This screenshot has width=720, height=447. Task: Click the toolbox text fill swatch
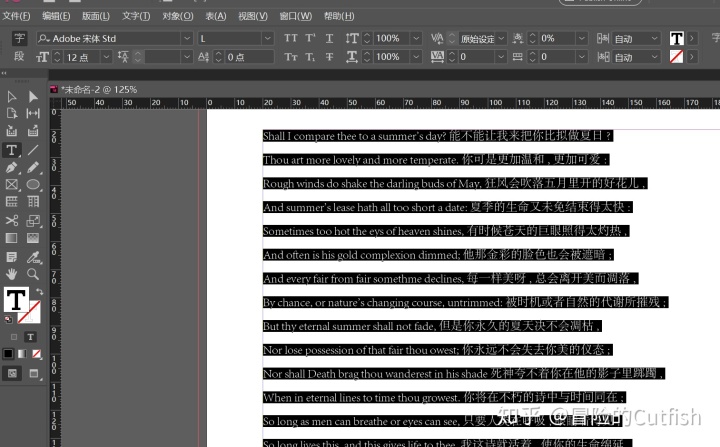pos(16,300)
